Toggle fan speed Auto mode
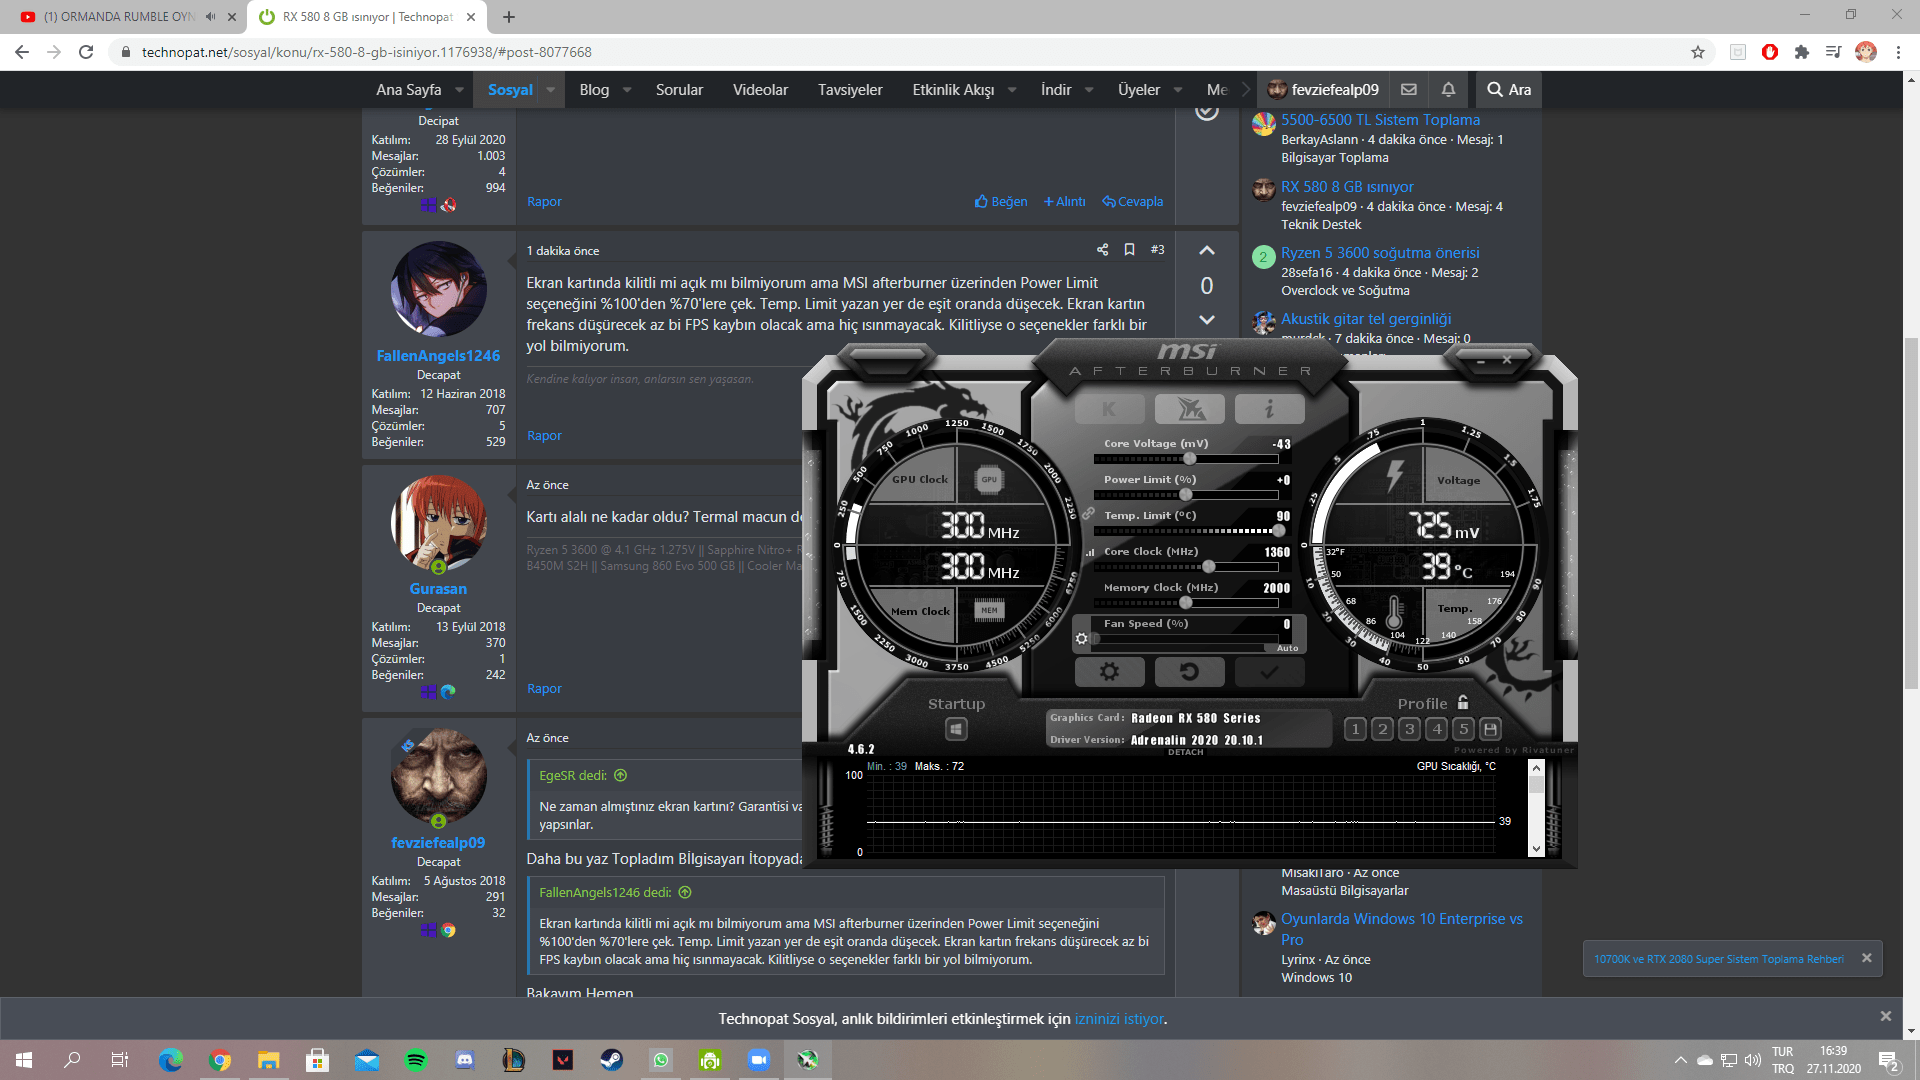This screenshot has height=1080, width=1920. coord(1287,648)
